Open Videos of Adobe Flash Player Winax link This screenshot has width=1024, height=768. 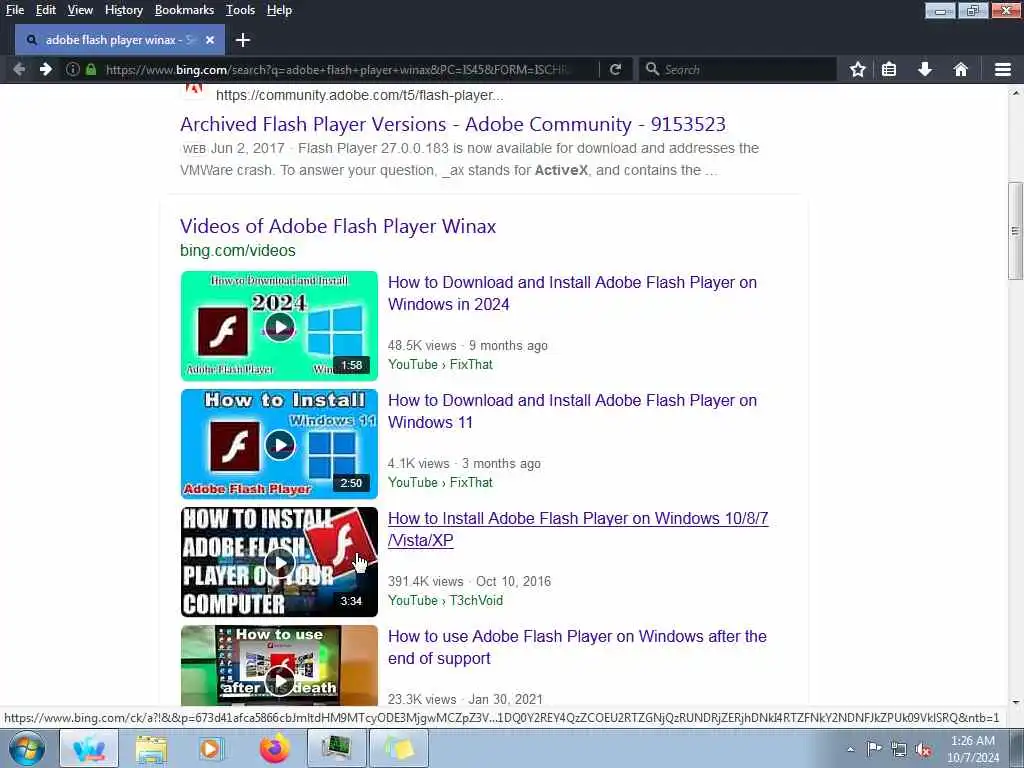coord(338,226)
